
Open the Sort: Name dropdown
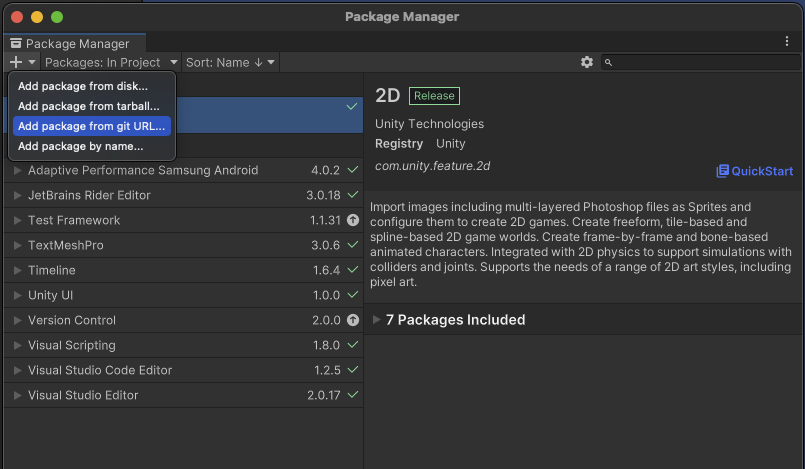pyautogui.click(x=229, y=62)
